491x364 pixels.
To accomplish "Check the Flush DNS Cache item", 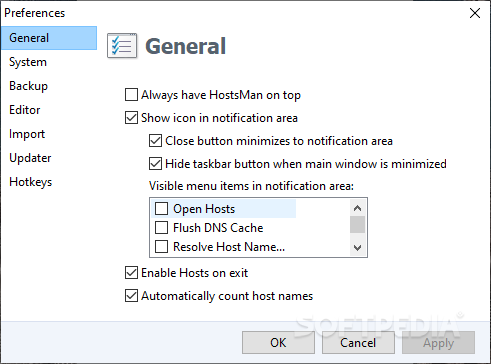I will click(161, 228).
